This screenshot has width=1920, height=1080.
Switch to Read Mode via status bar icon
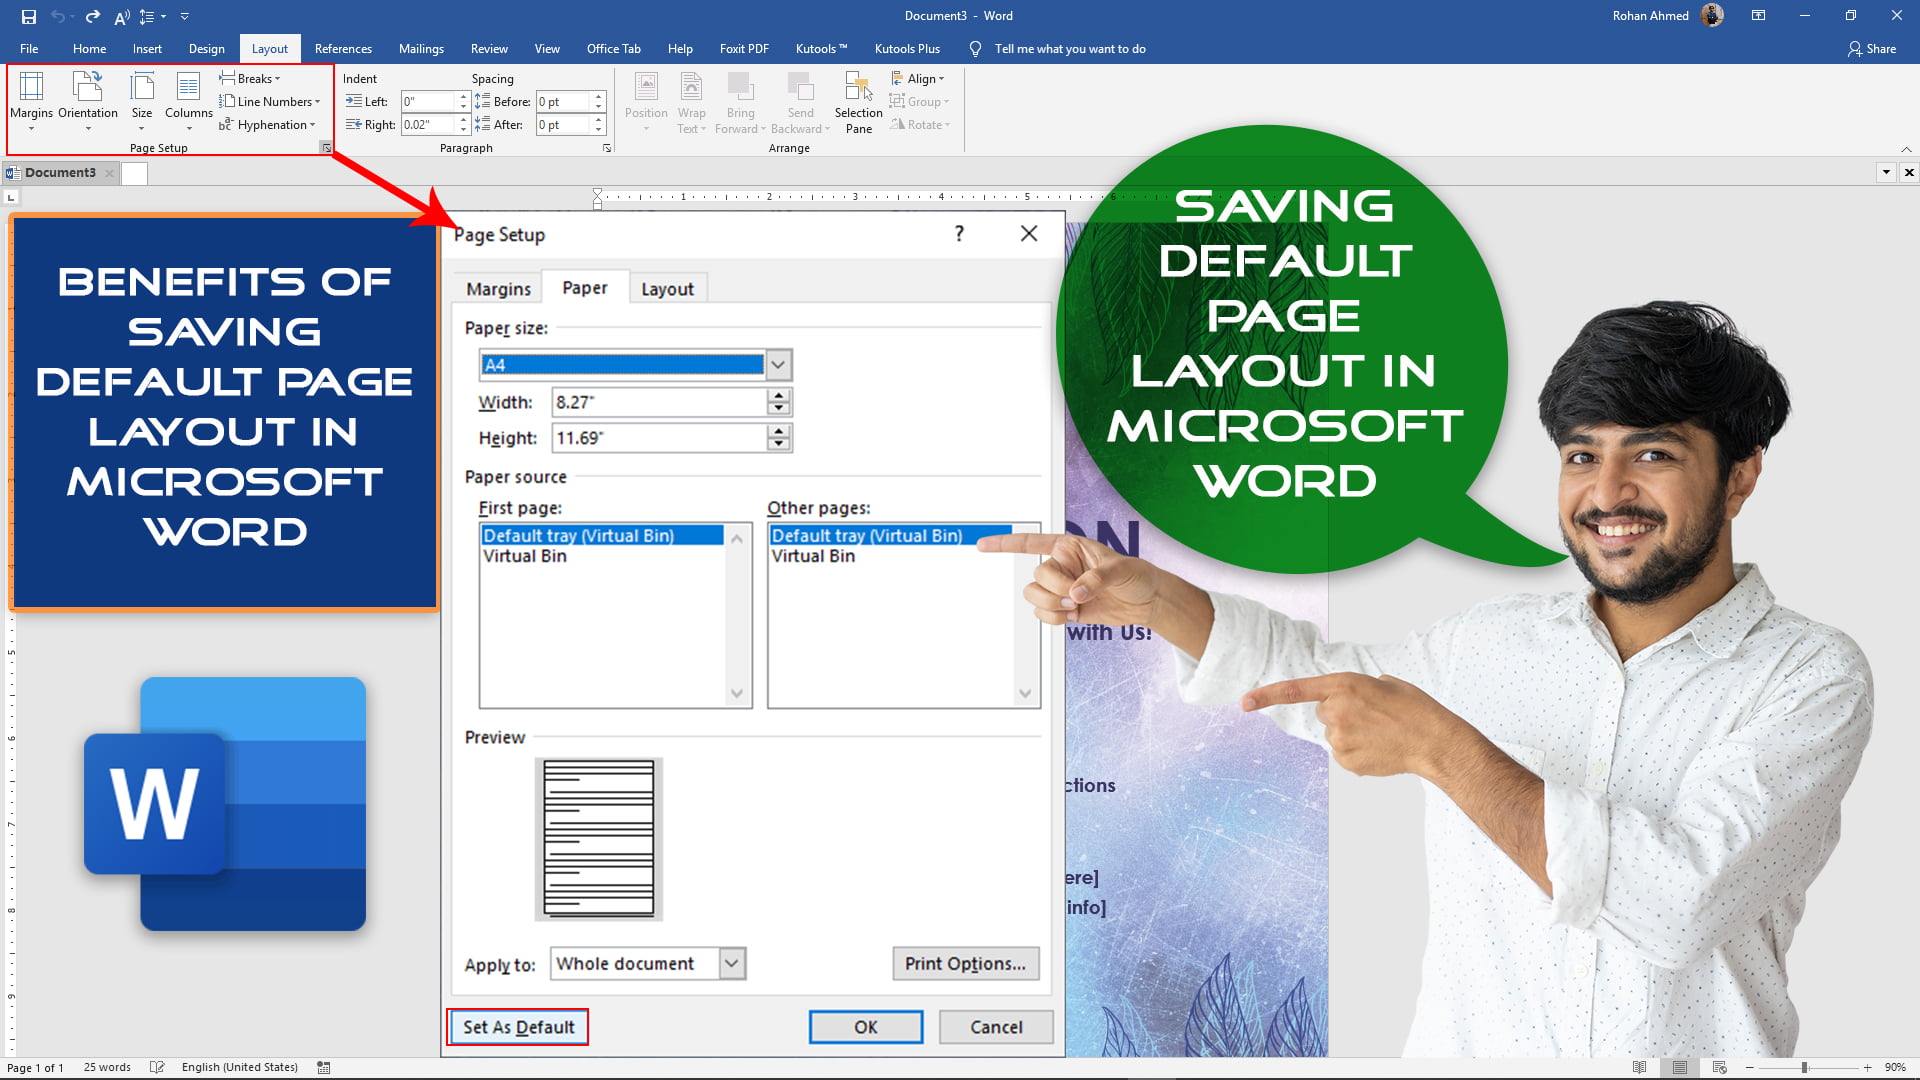click(x=1638, y=1067)
